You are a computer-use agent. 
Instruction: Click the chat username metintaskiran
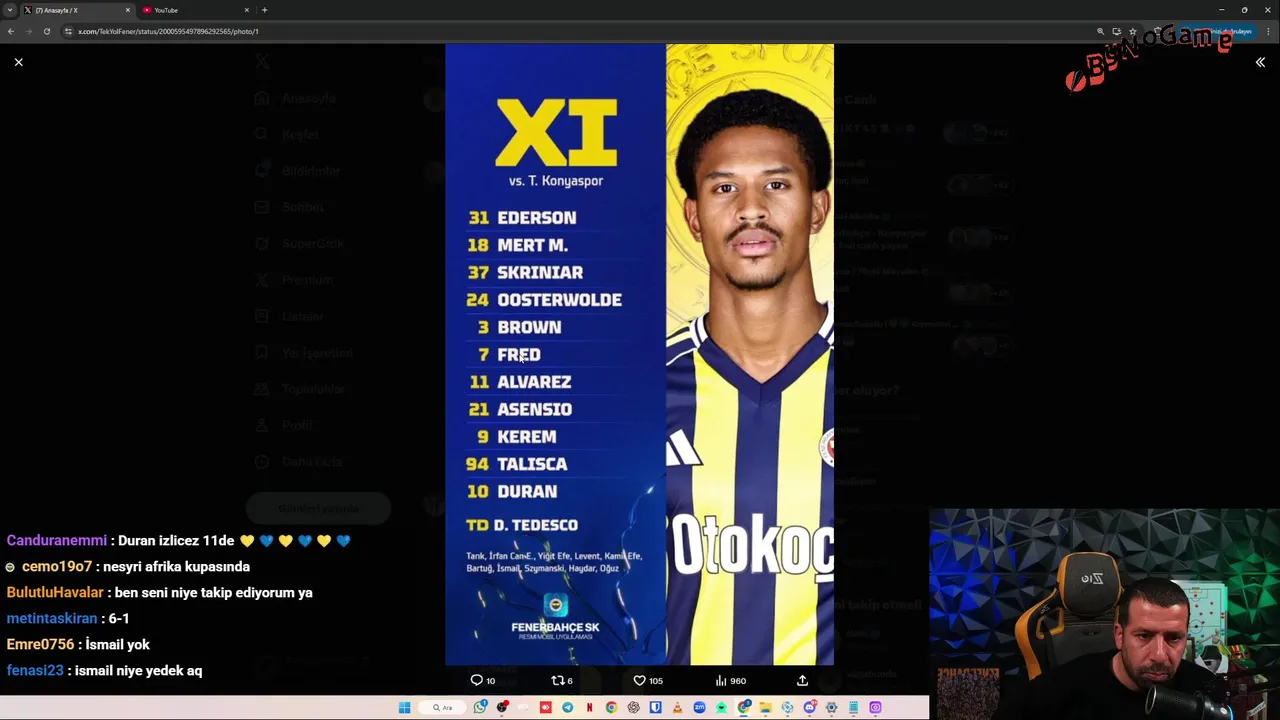tap(52, 618)
